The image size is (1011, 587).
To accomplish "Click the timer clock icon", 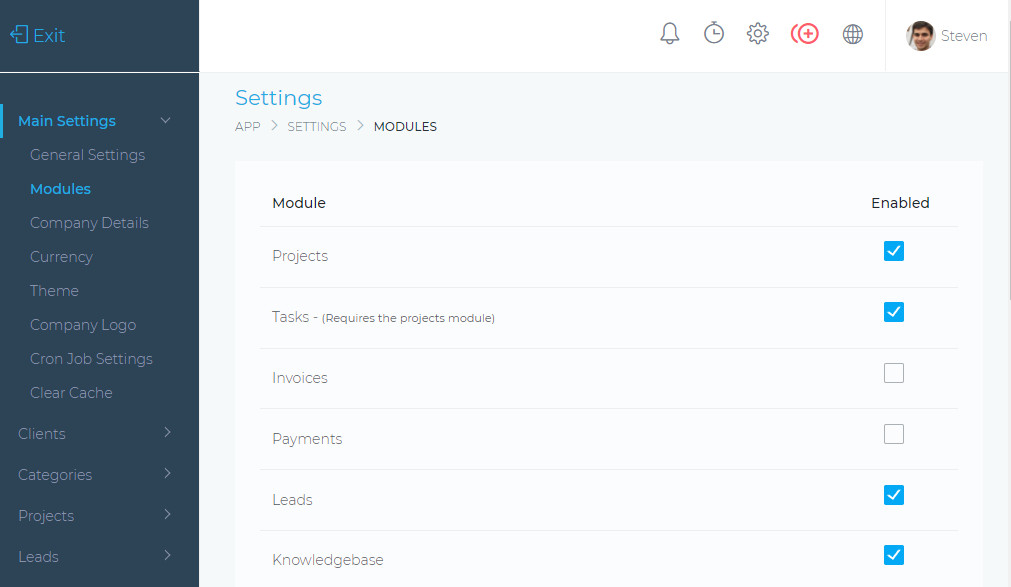I will pos(713,33).
